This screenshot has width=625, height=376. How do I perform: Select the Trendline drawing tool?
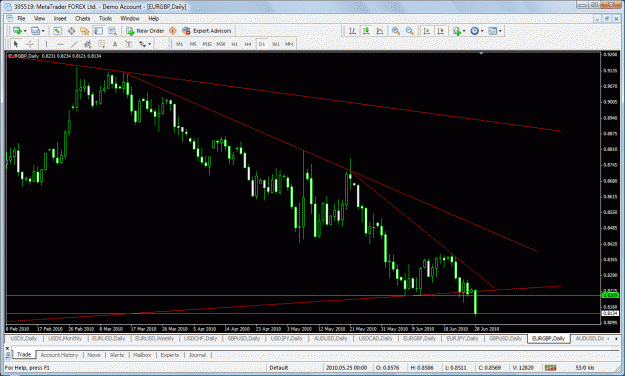click(74, 44)
